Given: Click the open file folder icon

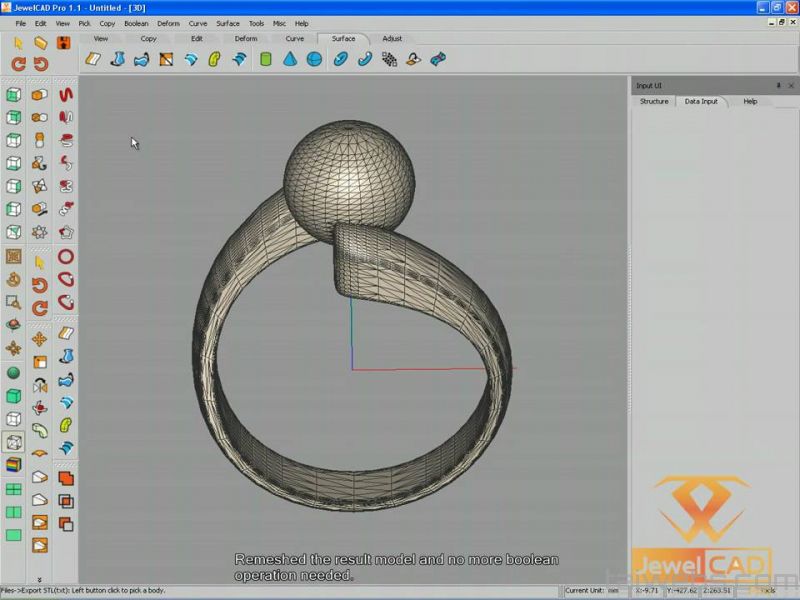Looking at the screenshot, I should (41, 43).
